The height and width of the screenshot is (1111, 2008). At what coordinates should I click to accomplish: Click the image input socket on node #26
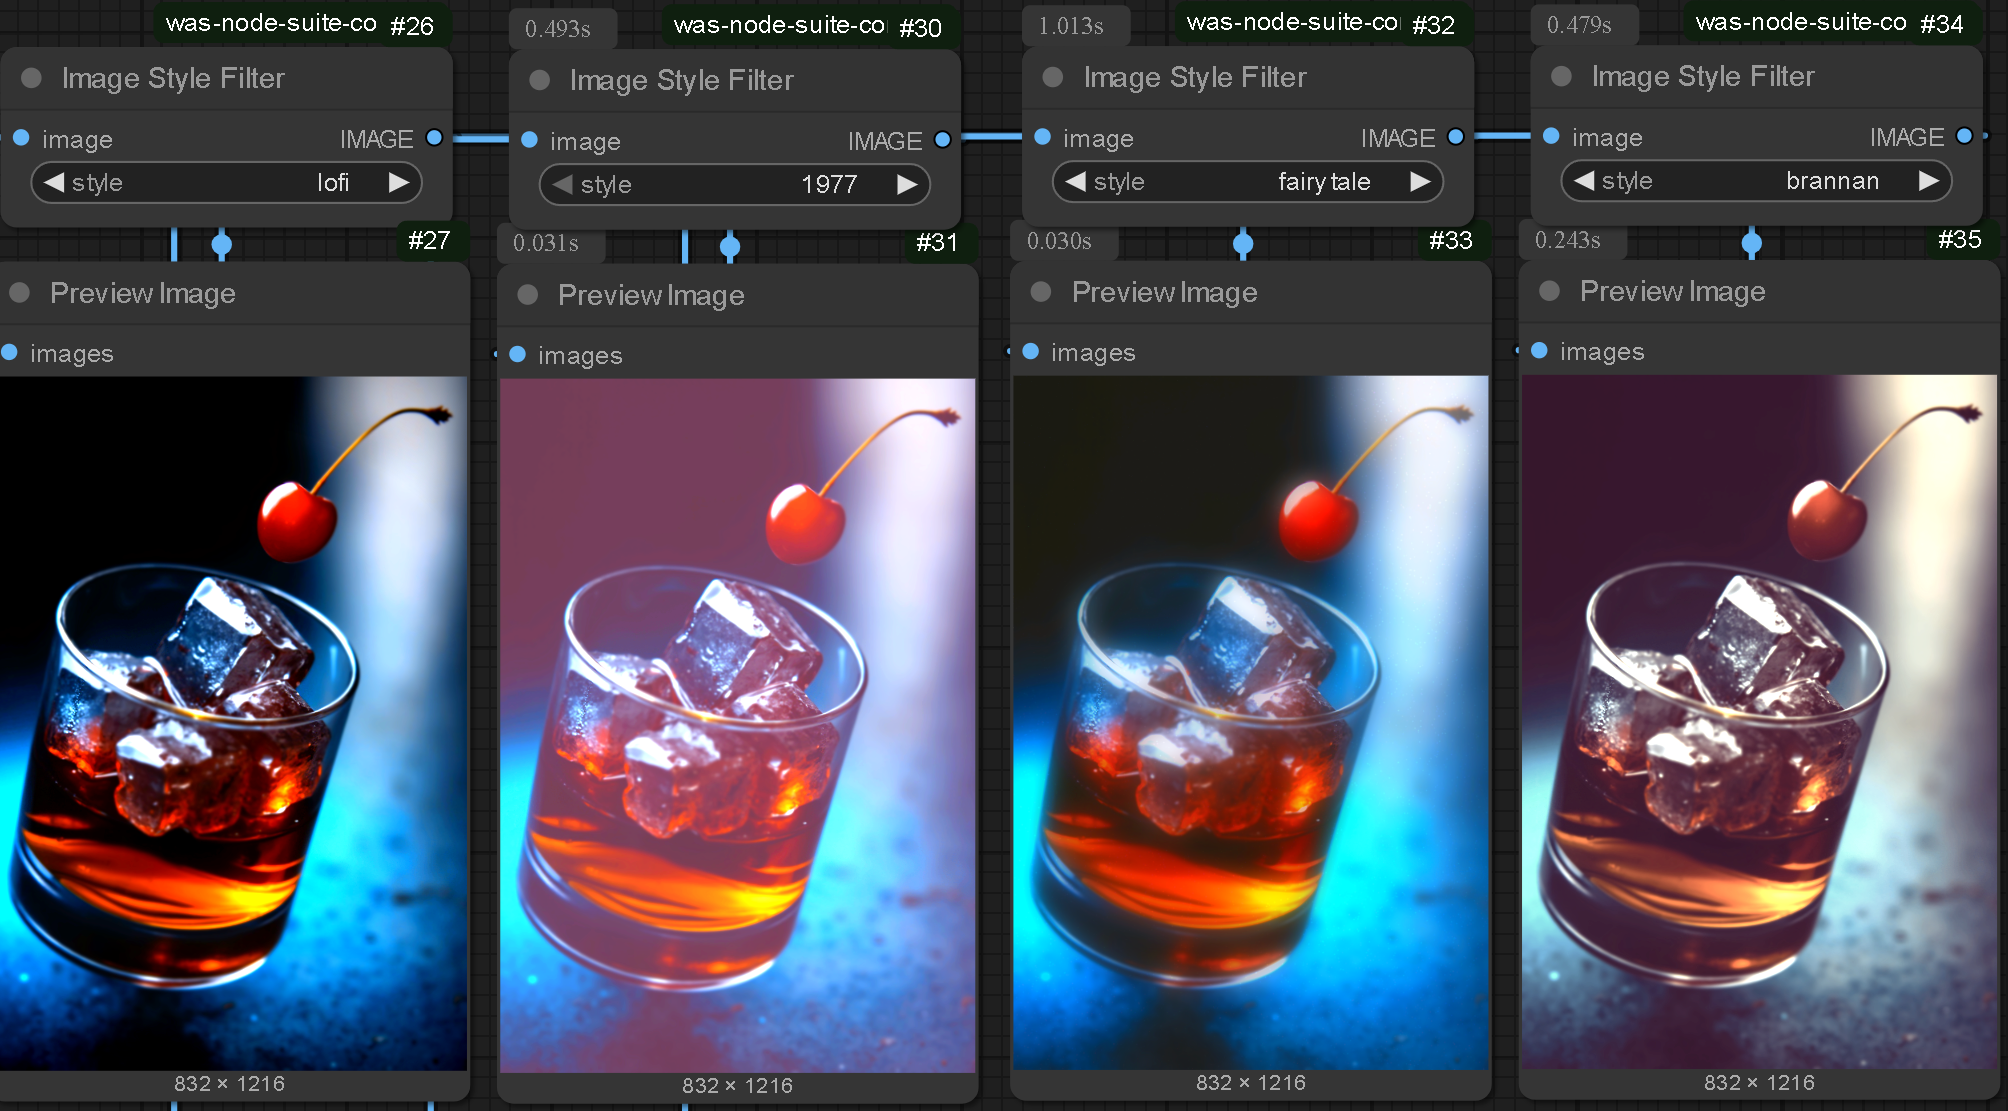(21, 138)
